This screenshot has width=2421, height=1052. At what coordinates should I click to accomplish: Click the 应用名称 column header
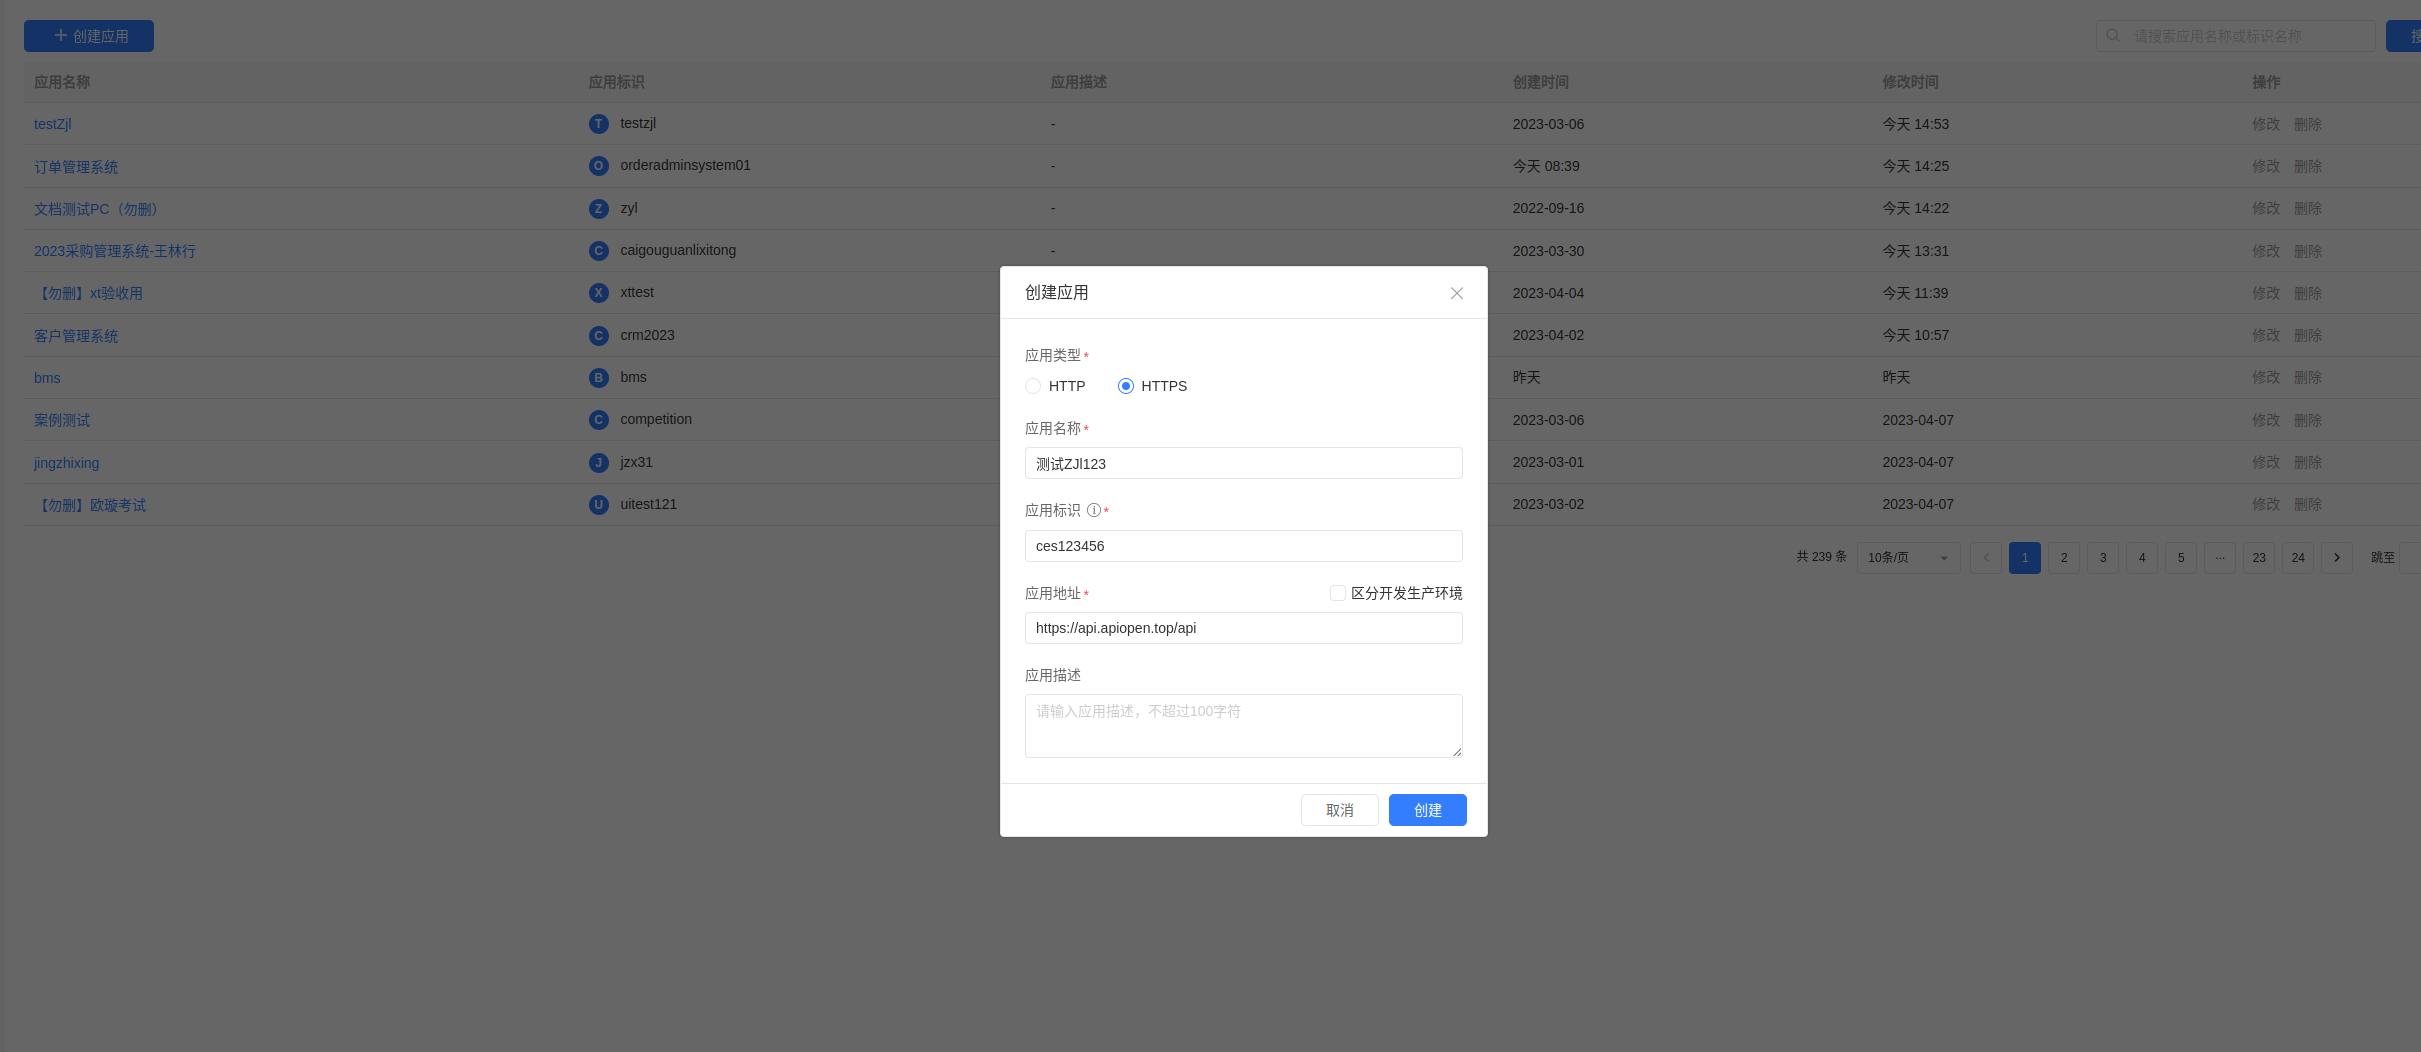pyautogui.click(x=62, y=82)
